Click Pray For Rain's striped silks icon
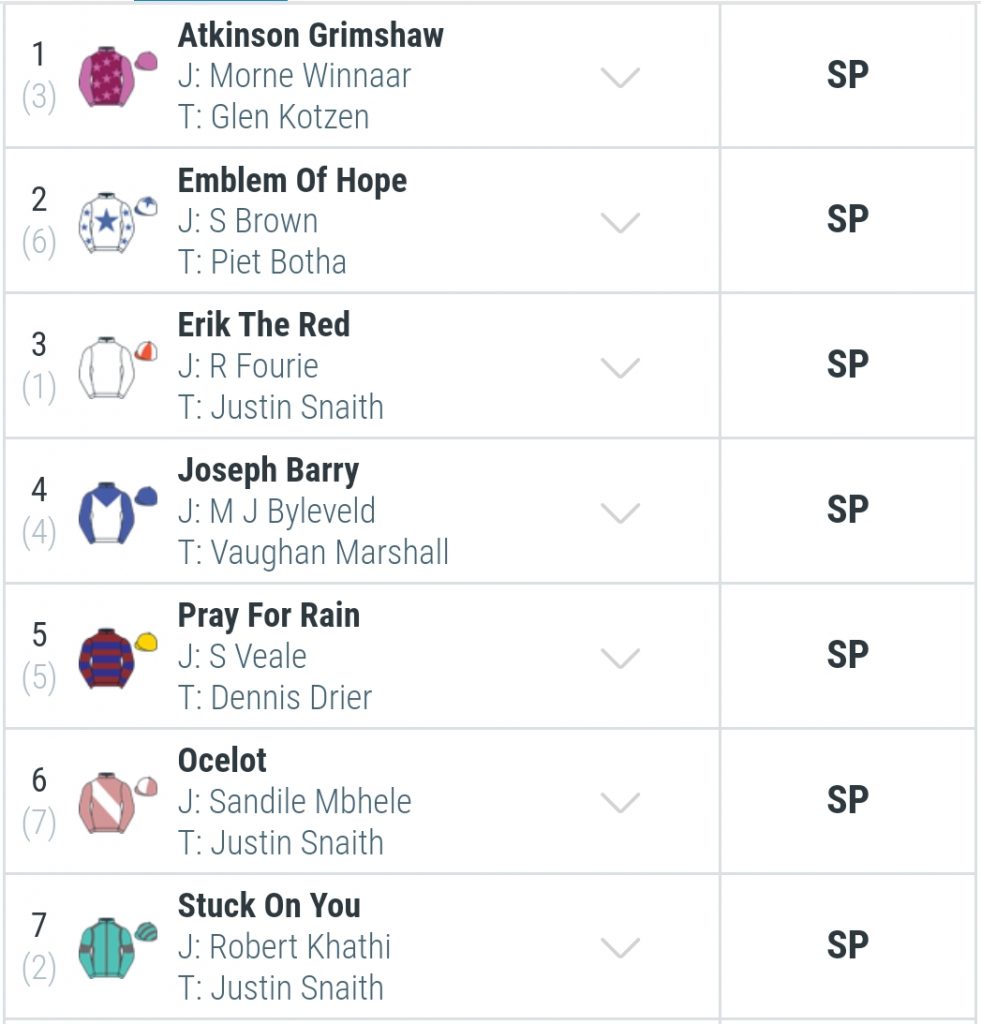This screenshot has width=981, height=1024. point(118,658)
